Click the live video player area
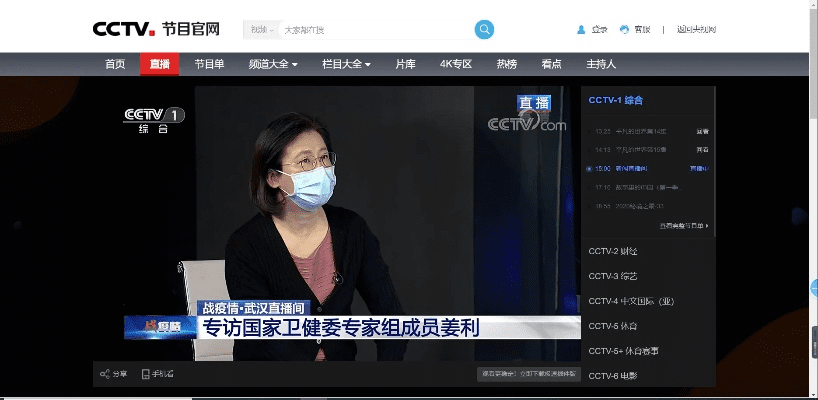Viewport: 818px width, 400px height. (336, 223)
